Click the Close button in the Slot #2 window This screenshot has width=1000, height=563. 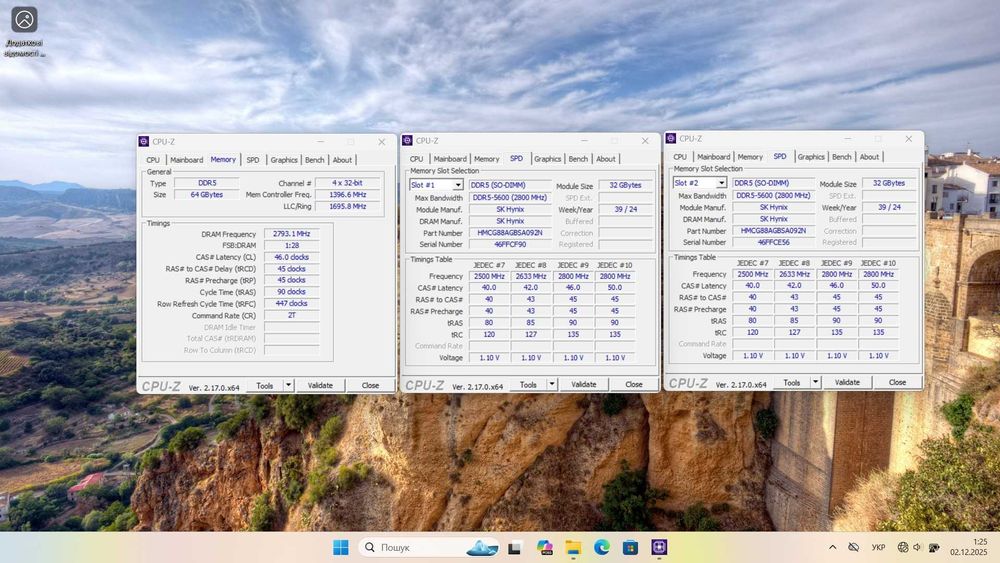(897, 382)
